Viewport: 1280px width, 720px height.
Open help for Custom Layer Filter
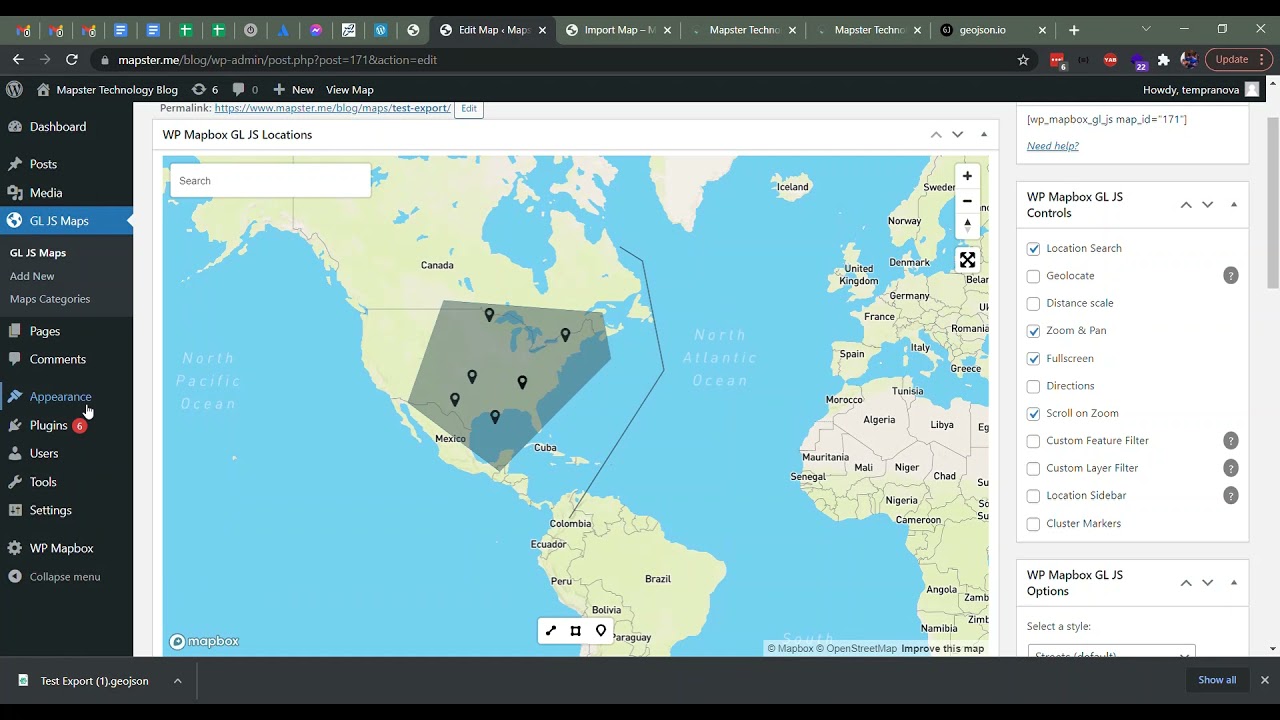coord(1231,468)
